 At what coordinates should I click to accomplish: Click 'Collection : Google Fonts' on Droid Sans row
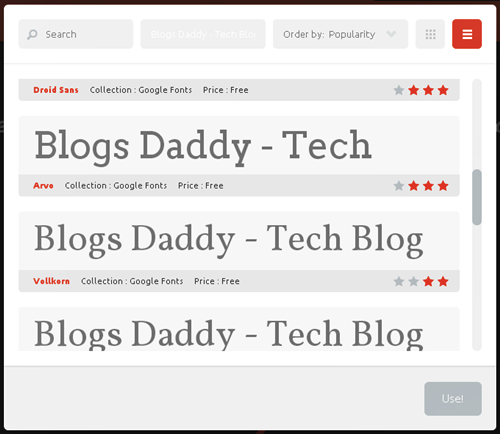tap(141, 90)
